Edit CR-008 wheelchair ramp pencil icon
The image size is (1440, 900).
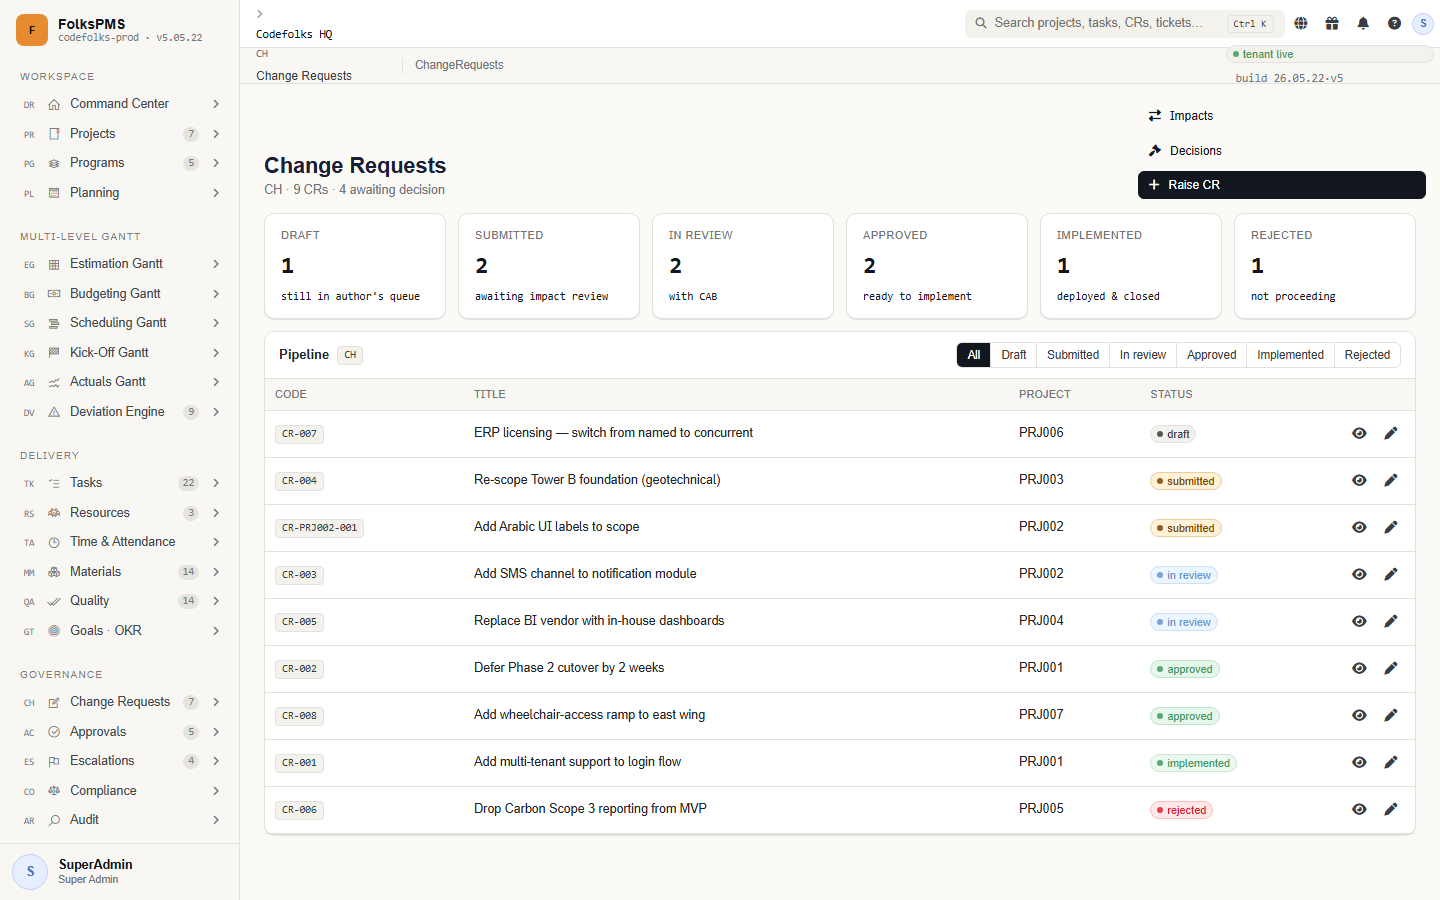pos(1391,715)
